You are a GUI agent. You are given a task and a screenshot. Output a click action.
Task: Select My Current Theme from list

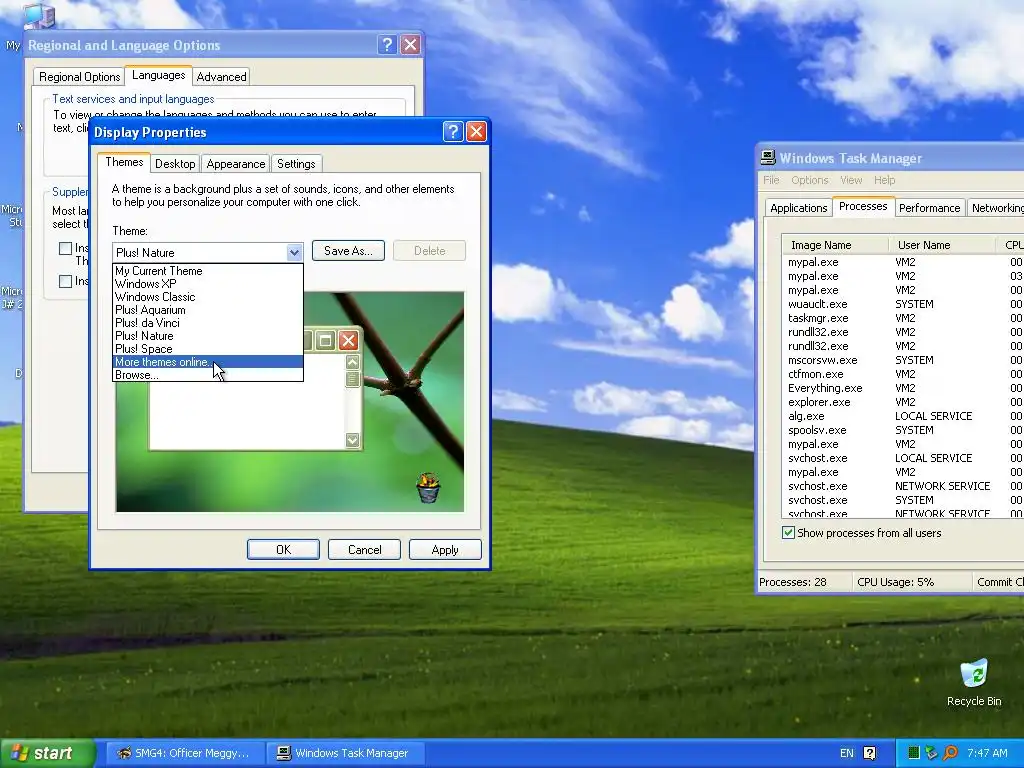[x=208, y=270]
